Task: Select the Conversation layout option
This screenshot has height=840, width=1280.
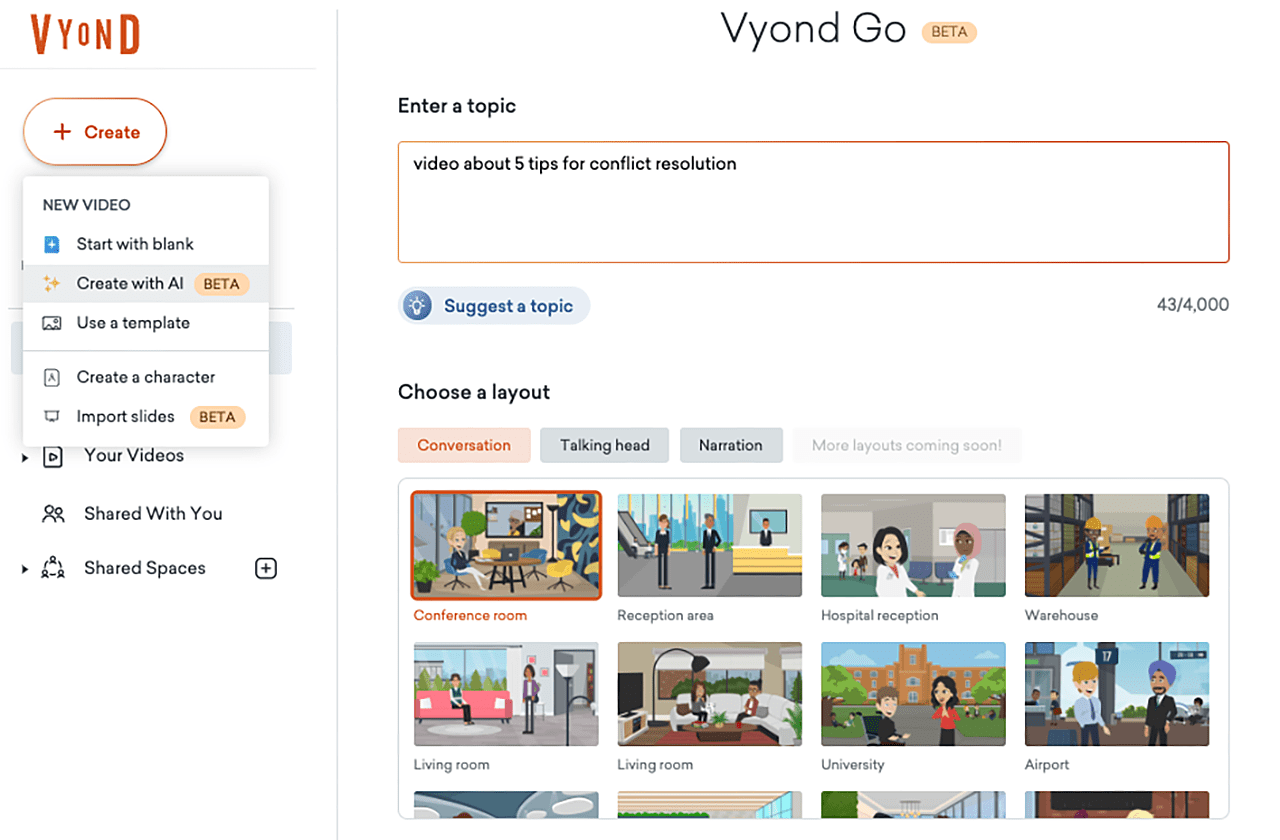Action: tap(464, 446)
